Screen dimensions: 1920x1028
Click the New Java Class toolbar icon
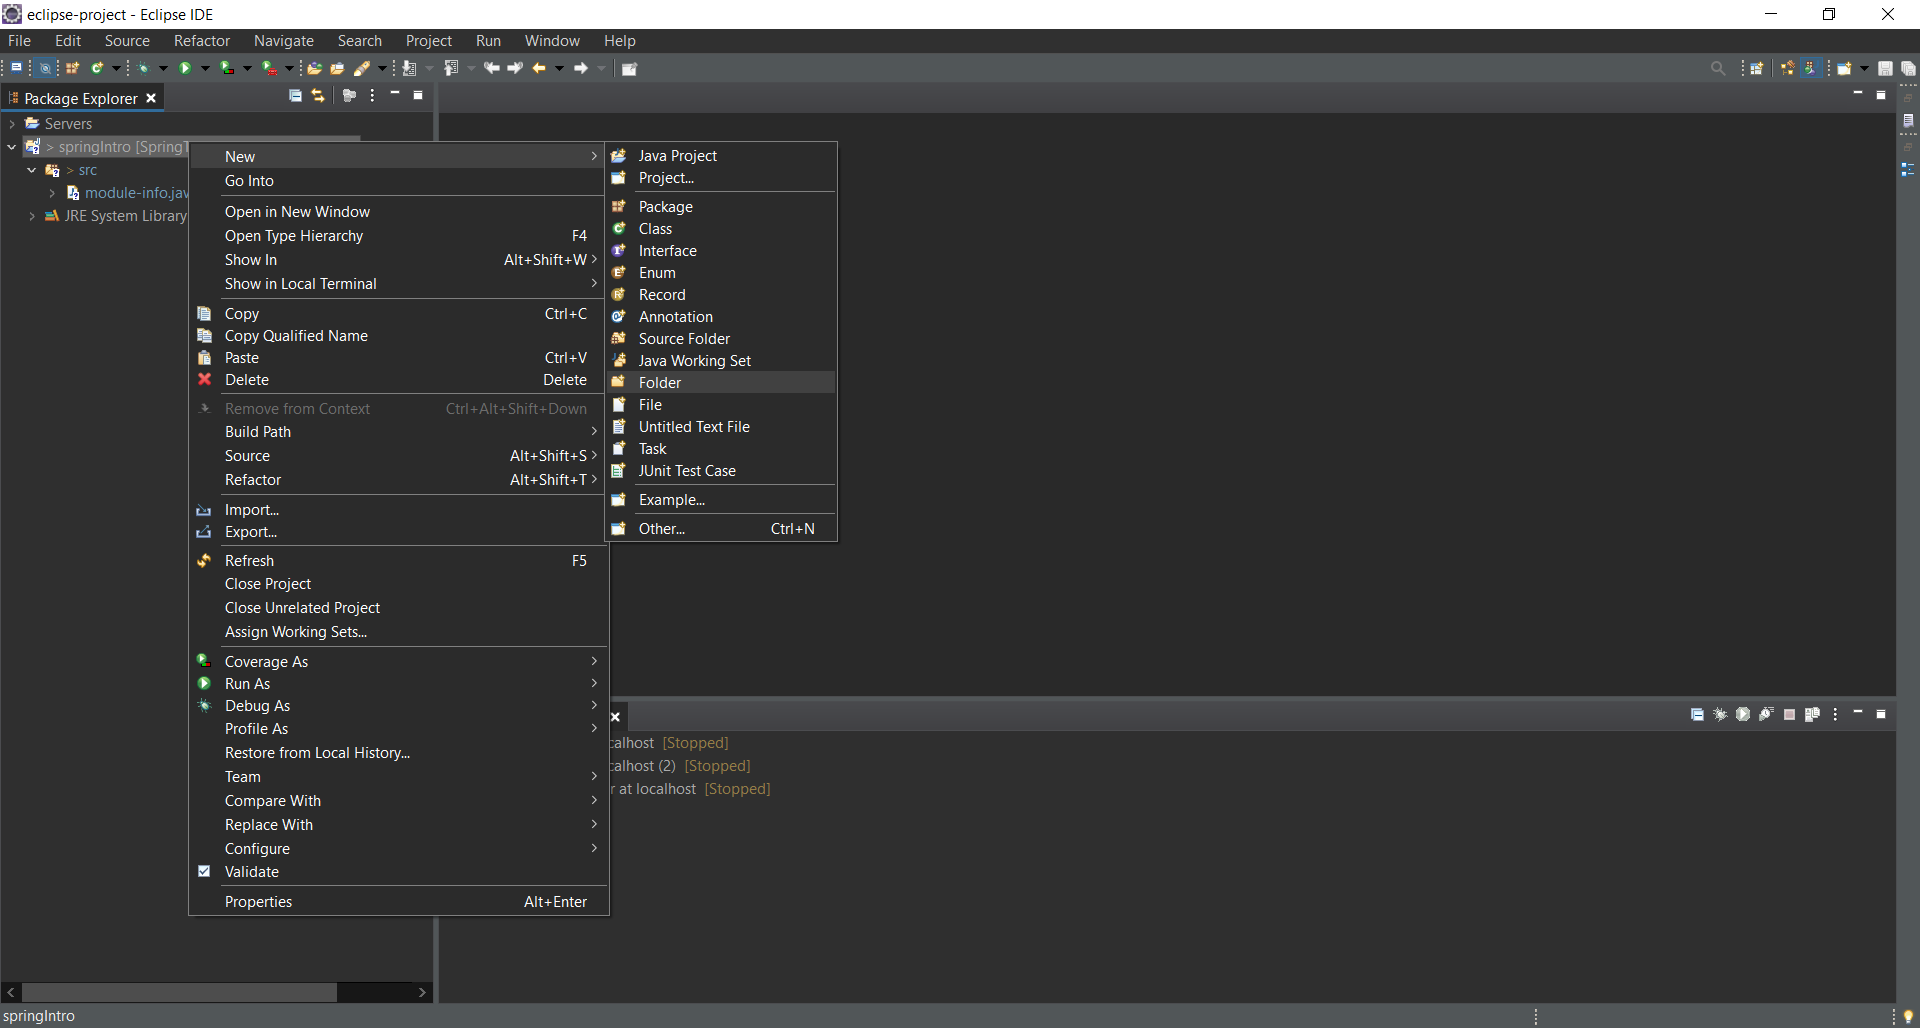pyautogui.click(x=97, y=68)
